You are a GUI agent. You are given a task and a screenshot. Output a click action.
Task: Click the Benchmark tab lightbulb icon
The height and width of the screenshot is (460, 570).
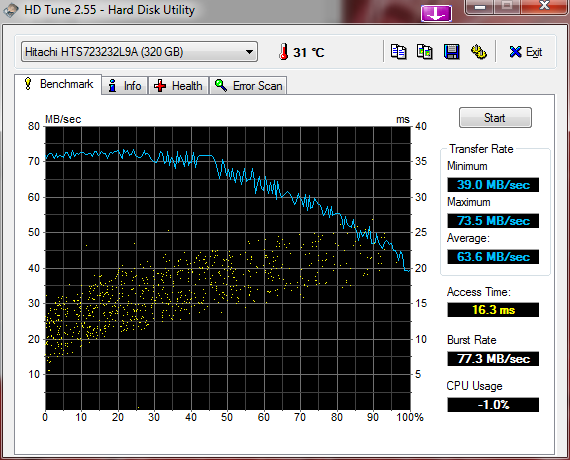pos(28,83)
